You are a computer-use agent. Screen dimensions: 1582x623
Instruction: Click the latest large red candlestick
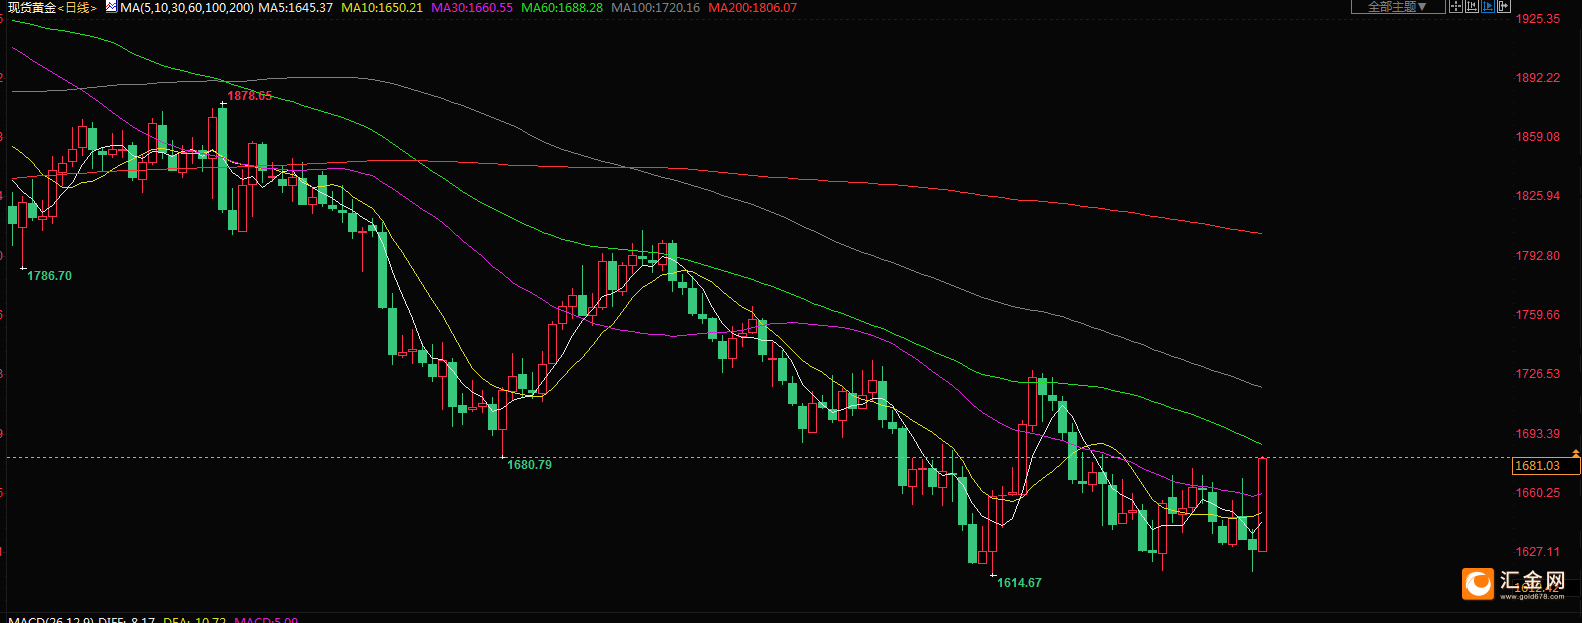click(x=1263, y=504)
